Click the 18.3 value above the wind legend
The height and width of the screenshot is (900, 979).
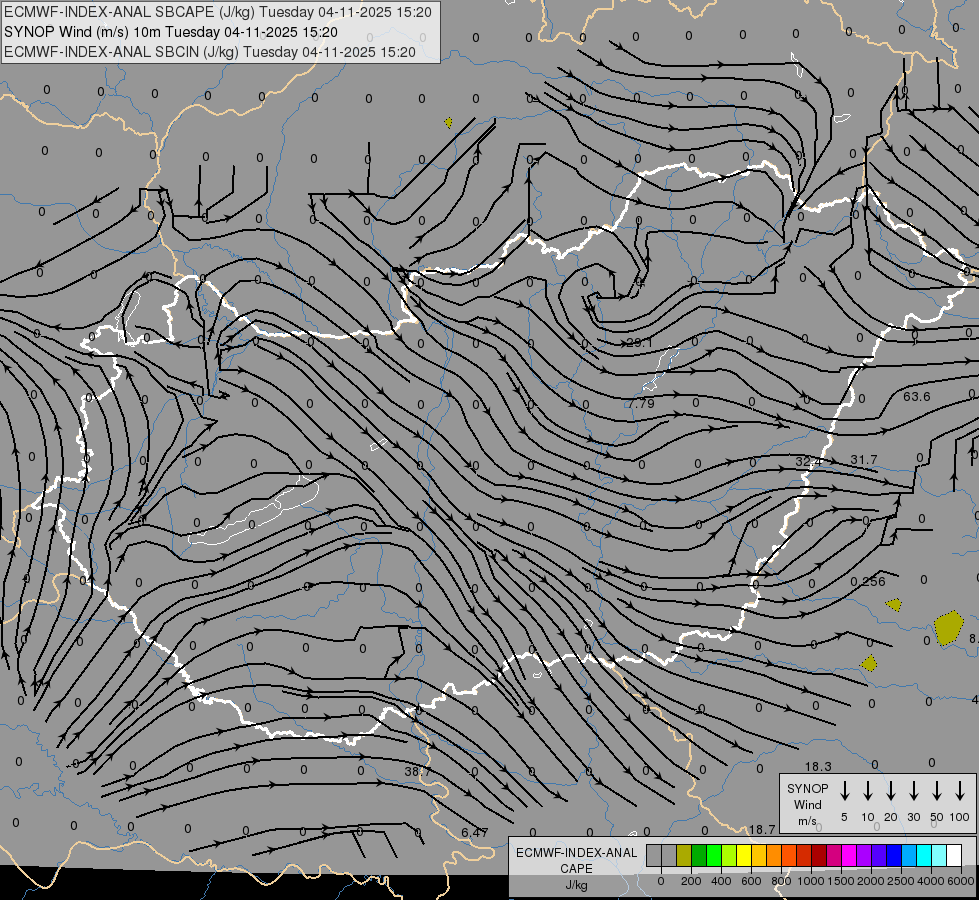pyautogui.click(x=818, y=766)
